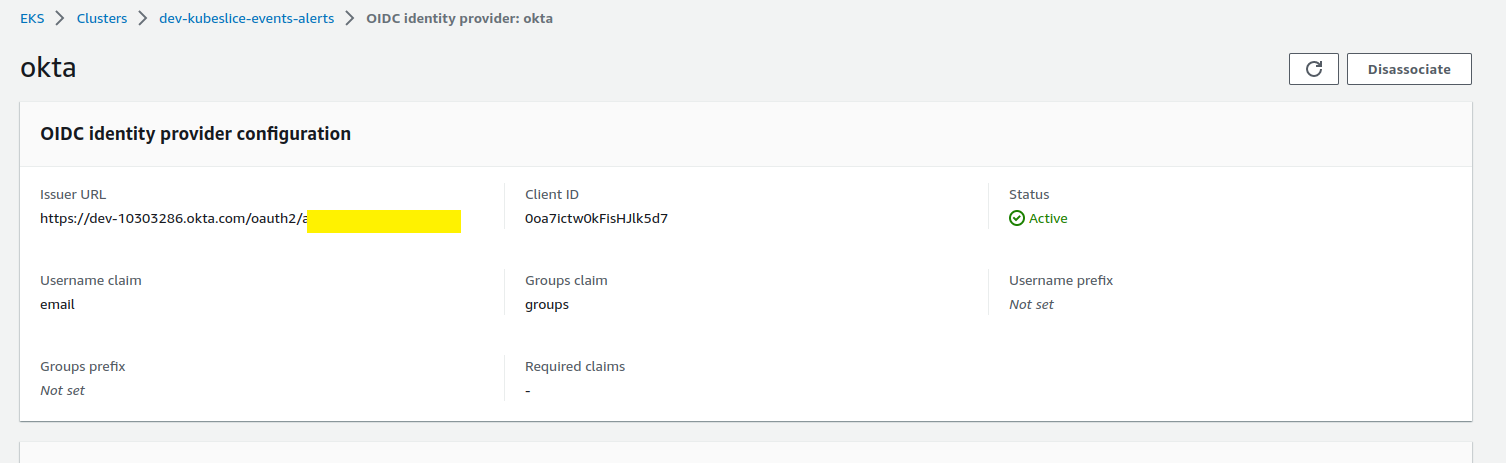Click the 'Active' status text
Image resolution: width=1506 pixels, height=463 pixels.
click(x=1048, y=218)
